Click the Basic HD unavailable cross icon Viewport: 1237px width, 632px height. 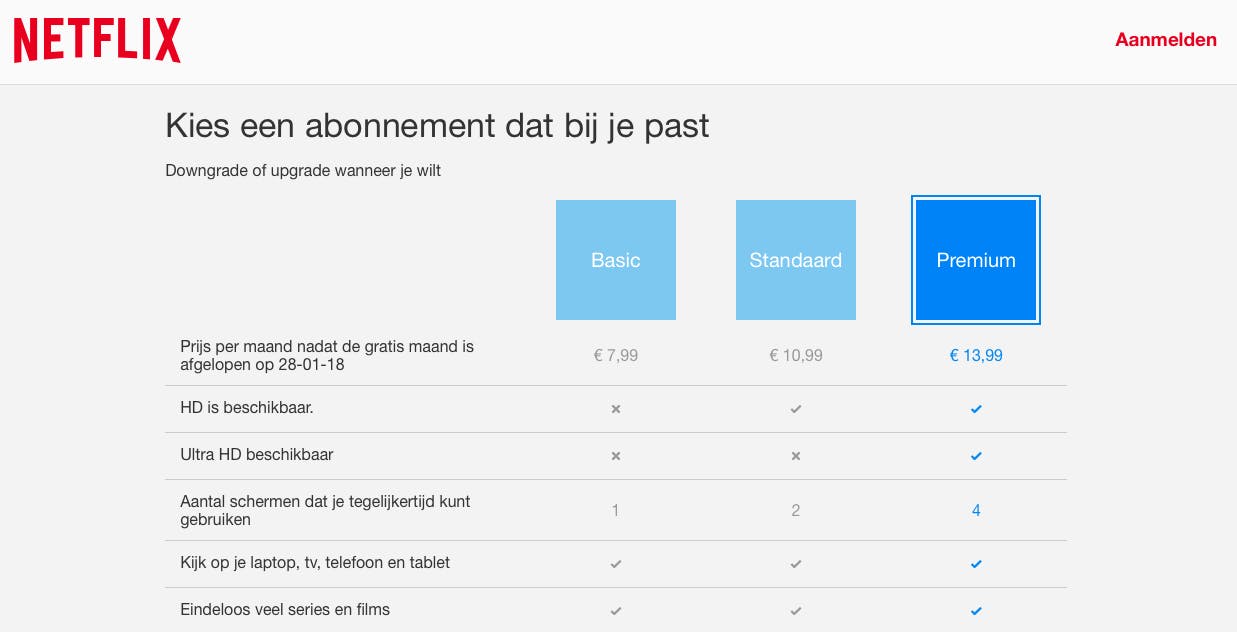[x=616, y=409]
